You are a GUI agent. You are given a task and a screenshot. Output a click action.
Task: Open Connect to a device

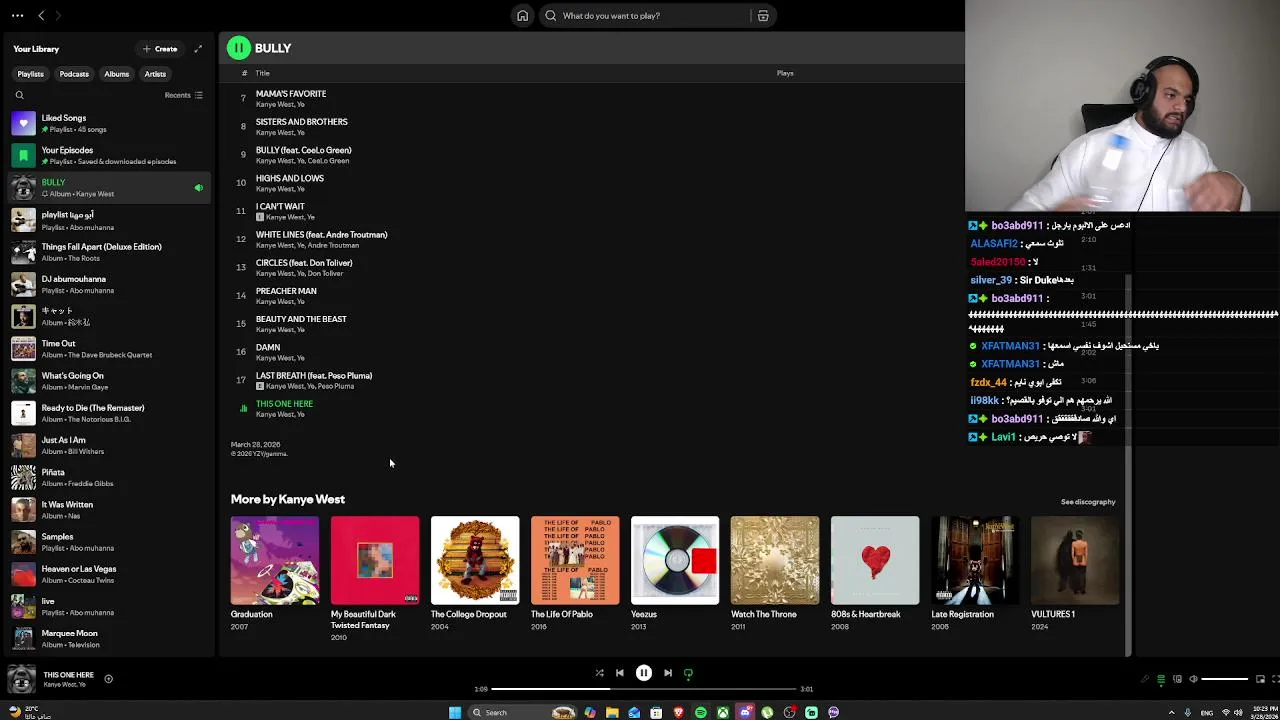click(x=1177, y=679)
